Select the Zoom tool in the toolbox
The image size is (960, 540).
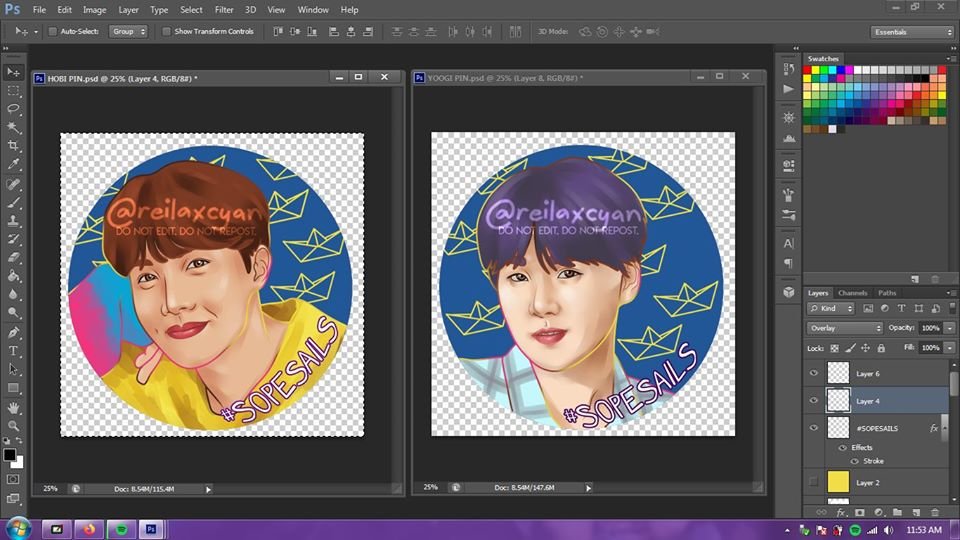point(13,426)
